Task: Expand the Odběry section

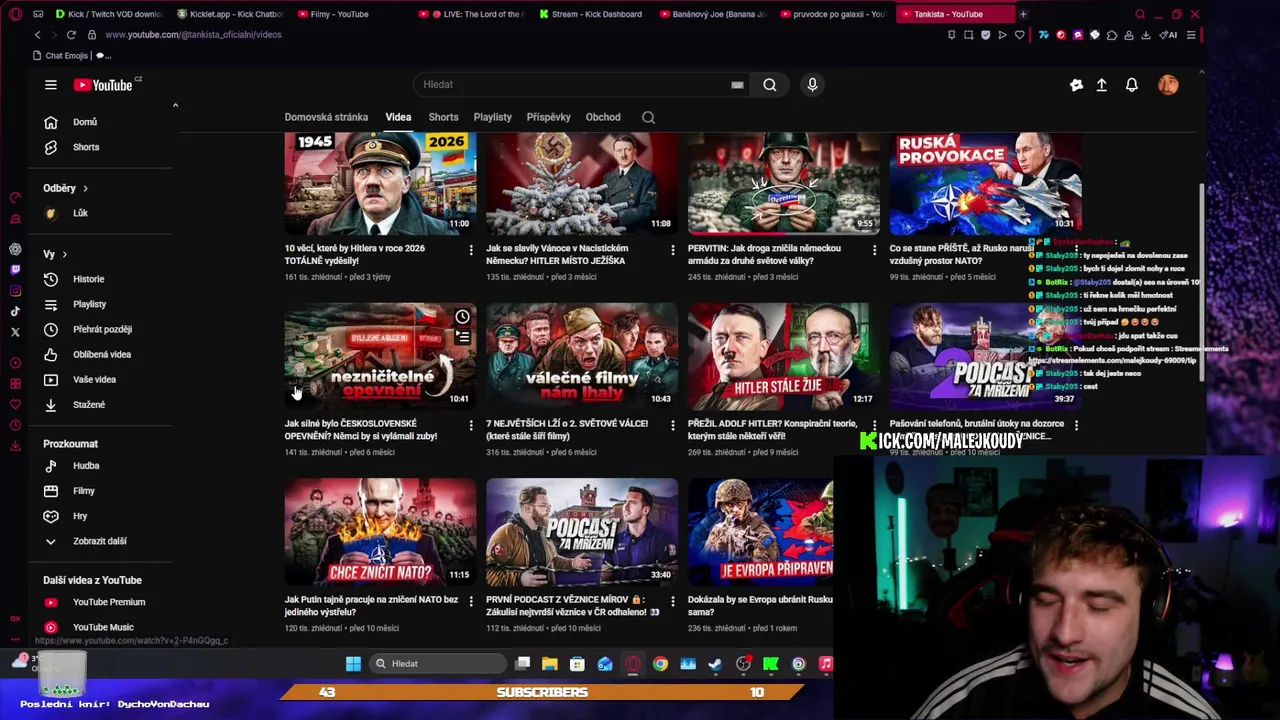Action: [65, 188]
